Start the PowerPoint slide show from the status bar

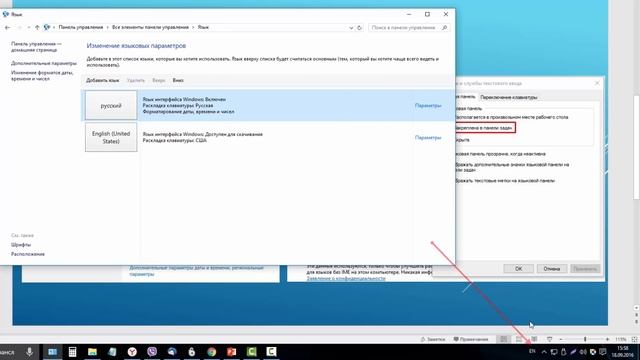(549, 339)
